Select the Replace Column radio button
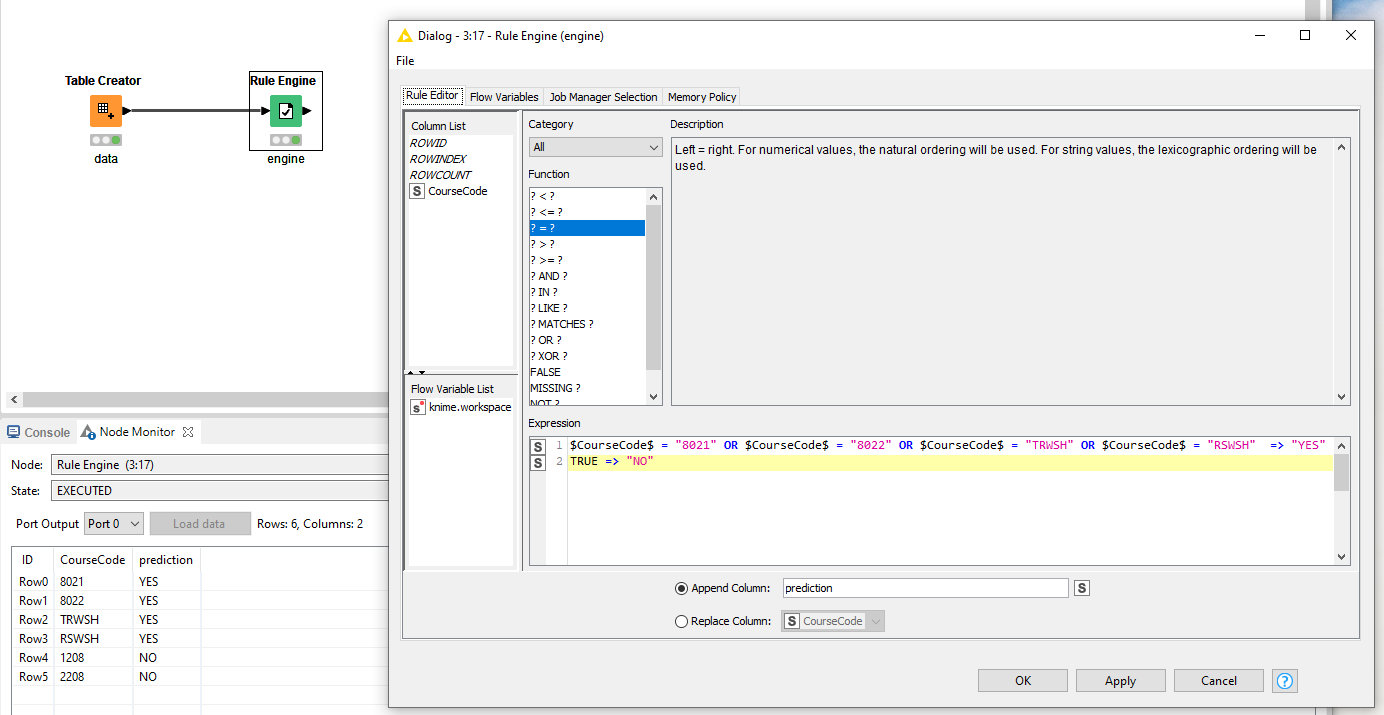The width and height of the screenshot is (1384, 715). tap(682, 621)
